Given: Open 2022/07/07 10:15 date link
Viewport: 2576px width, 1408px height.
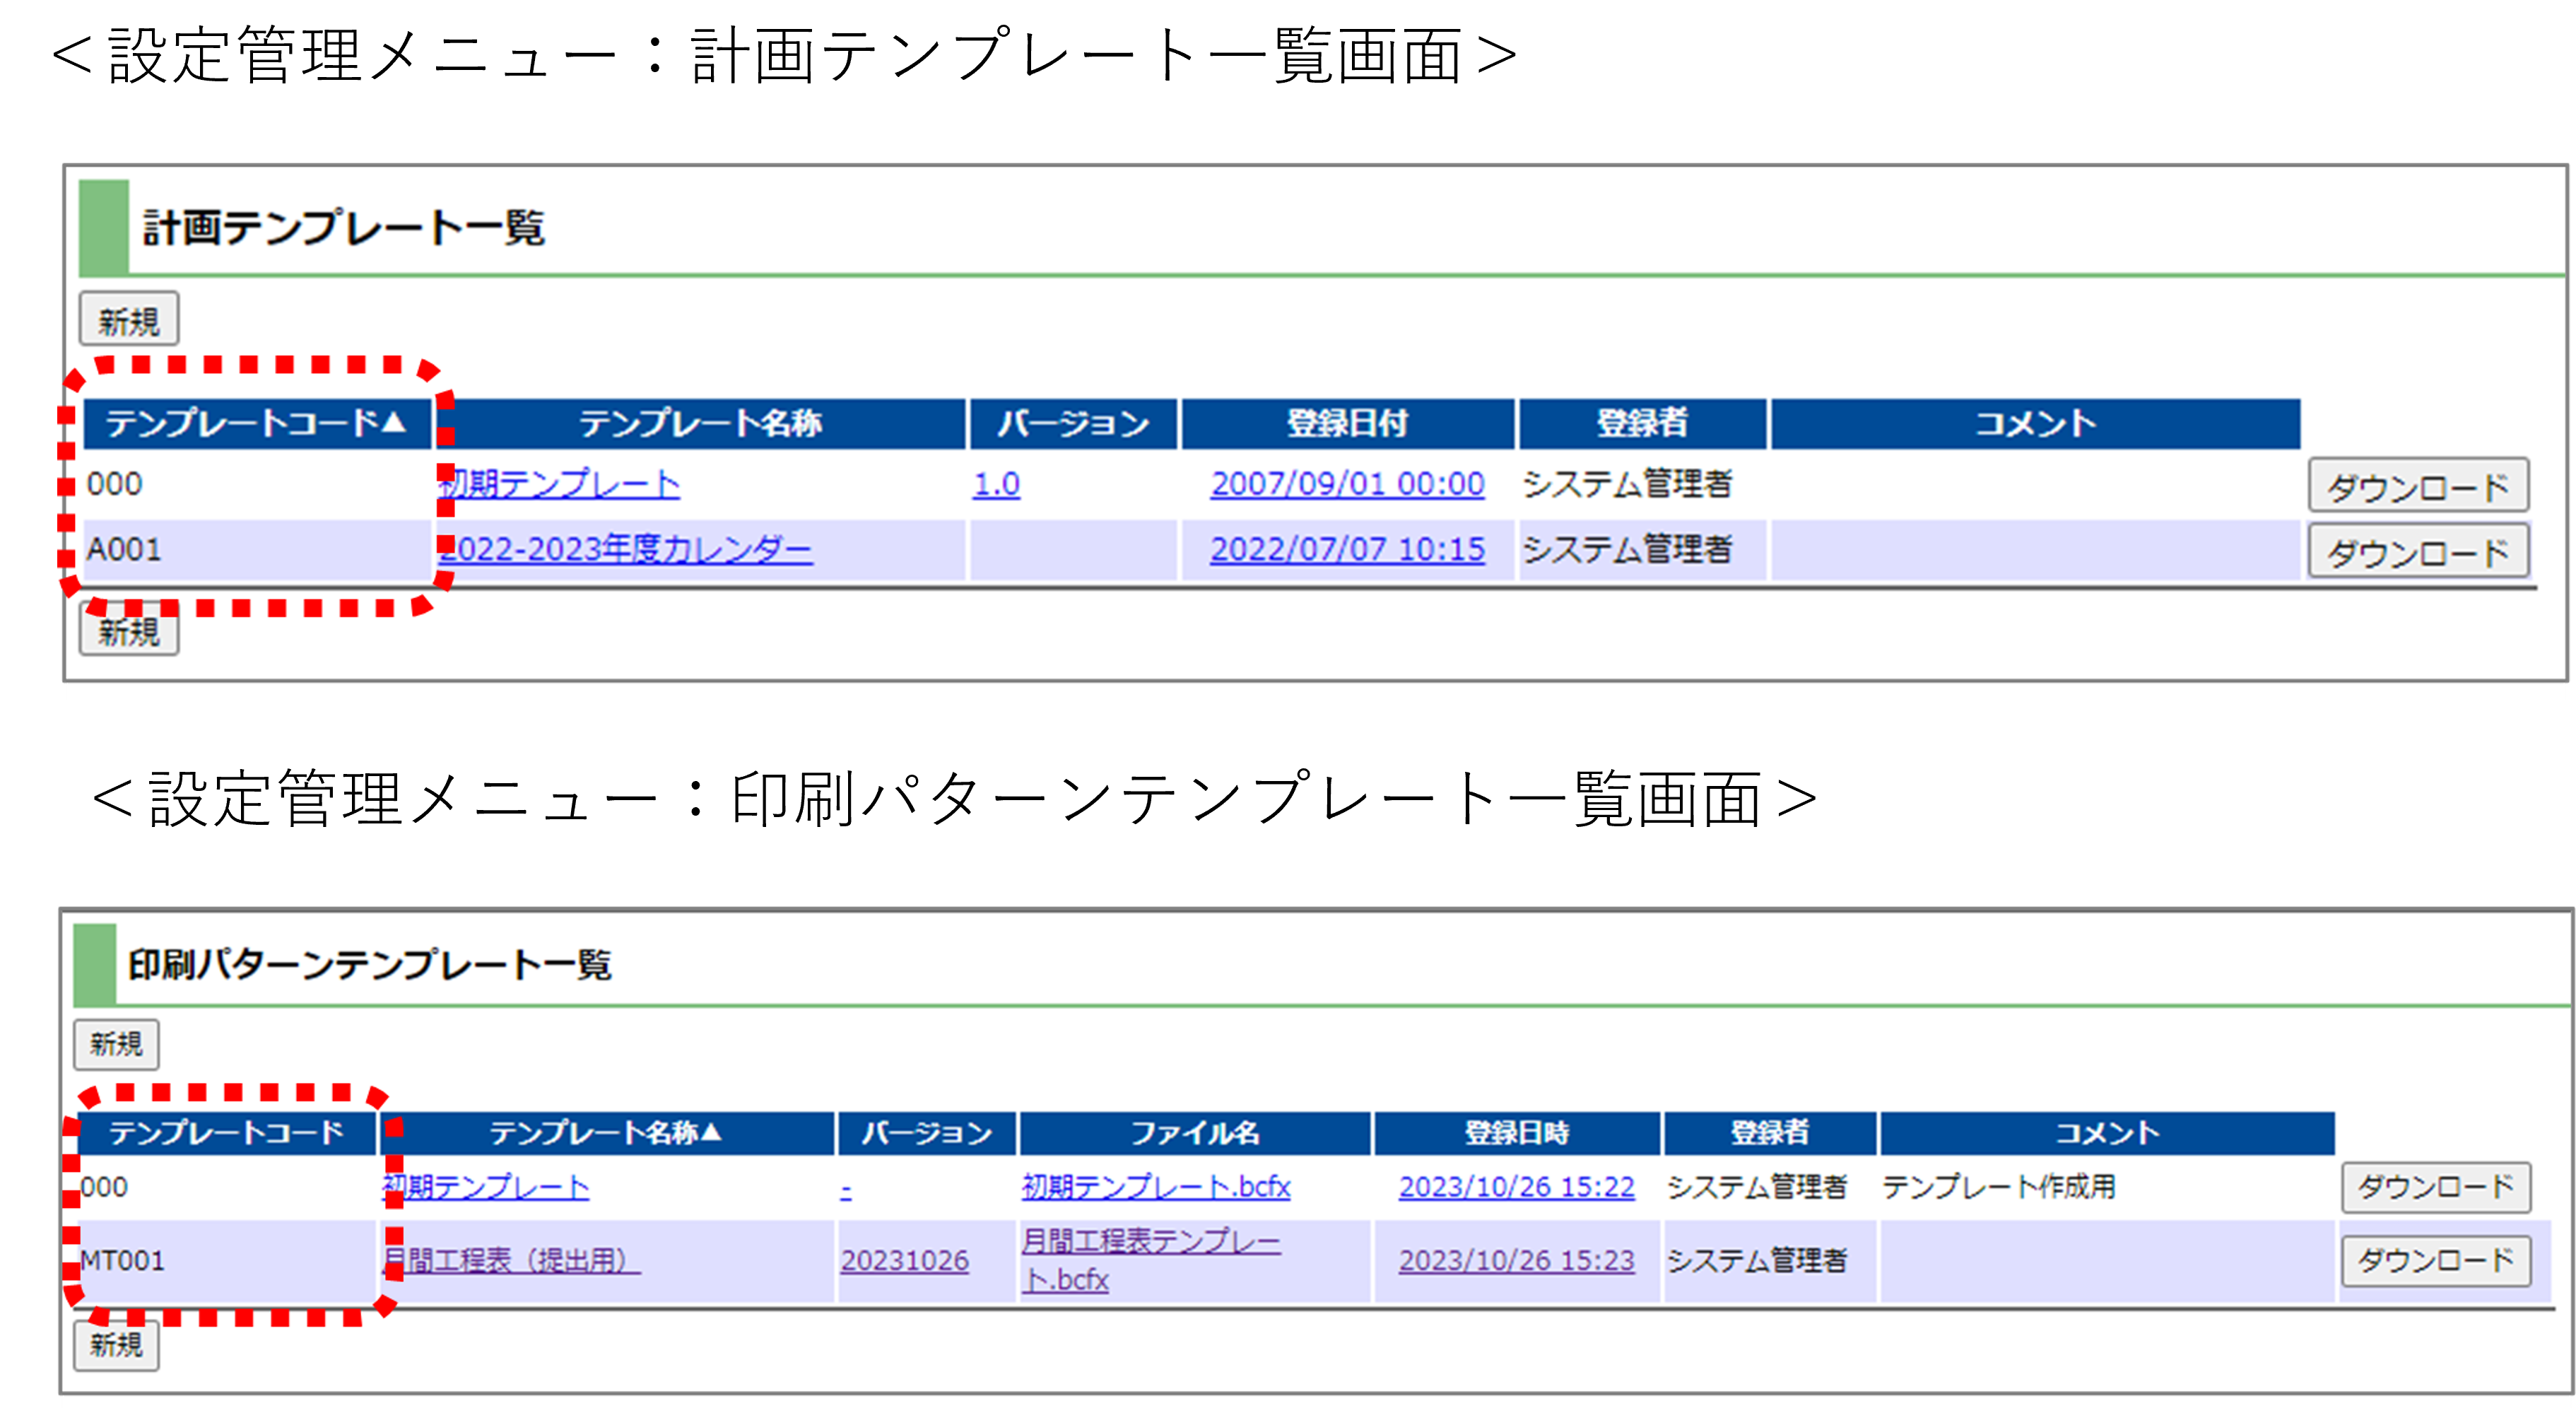Looking at the screenshot, I should (1347, 549).
